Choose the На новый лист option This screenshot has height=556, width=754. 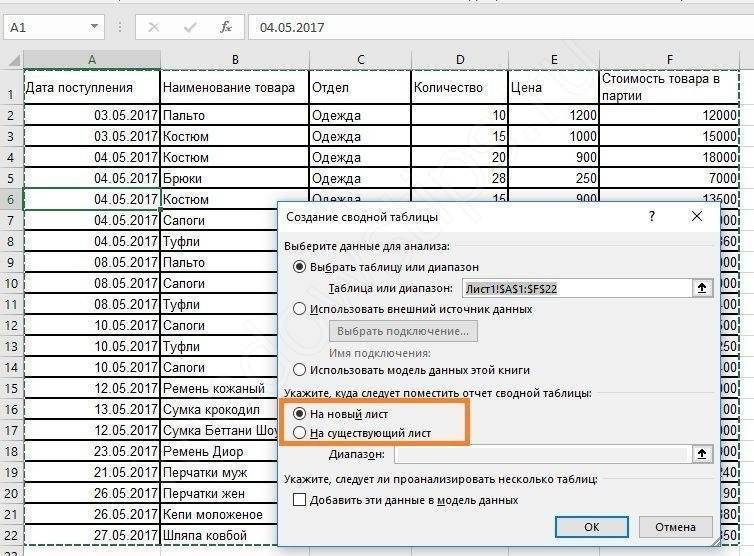[x=300, y=412]
